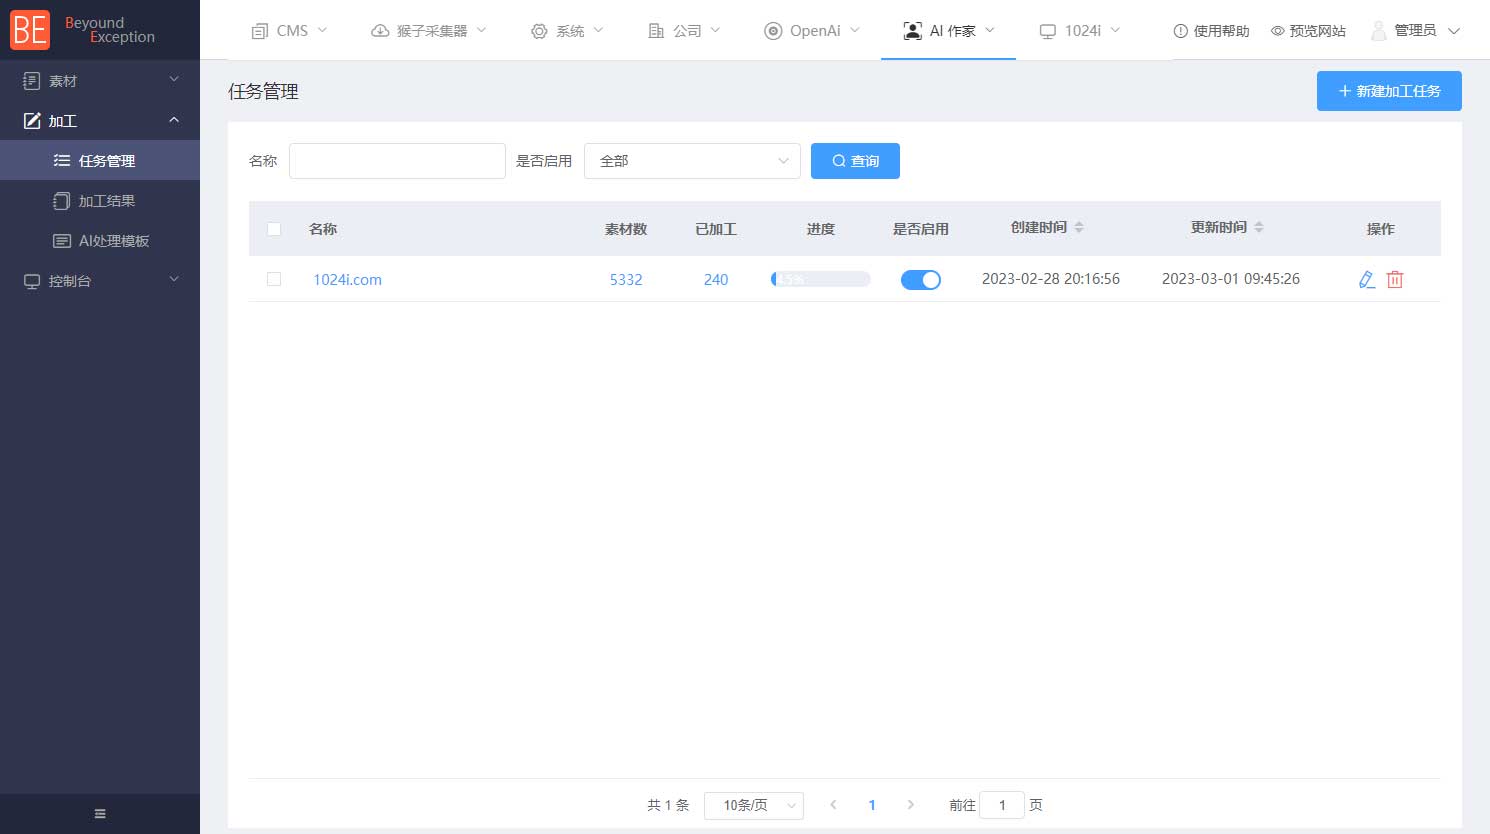Screen dimensions: 1490x834
Task: Open the 是否启用 全部 filter dropdown
Action: (x=692, y=161)
